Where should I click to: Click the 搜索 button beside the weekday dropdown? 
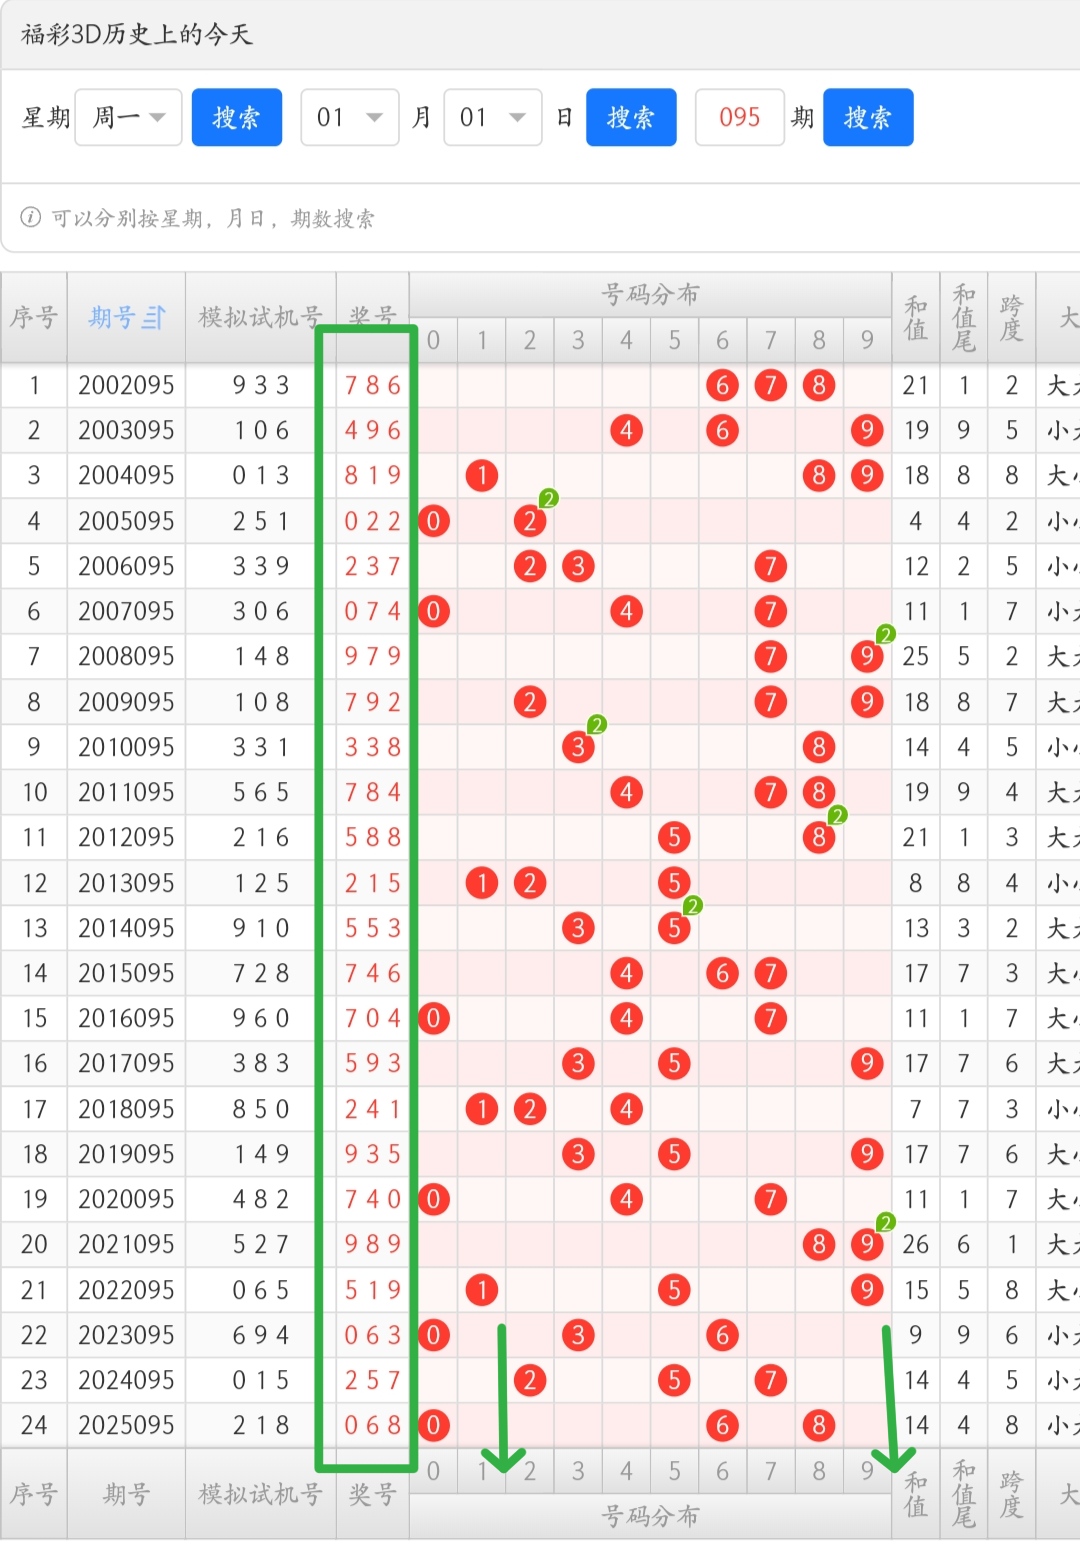pyautogui.click(x=236, y=117)
